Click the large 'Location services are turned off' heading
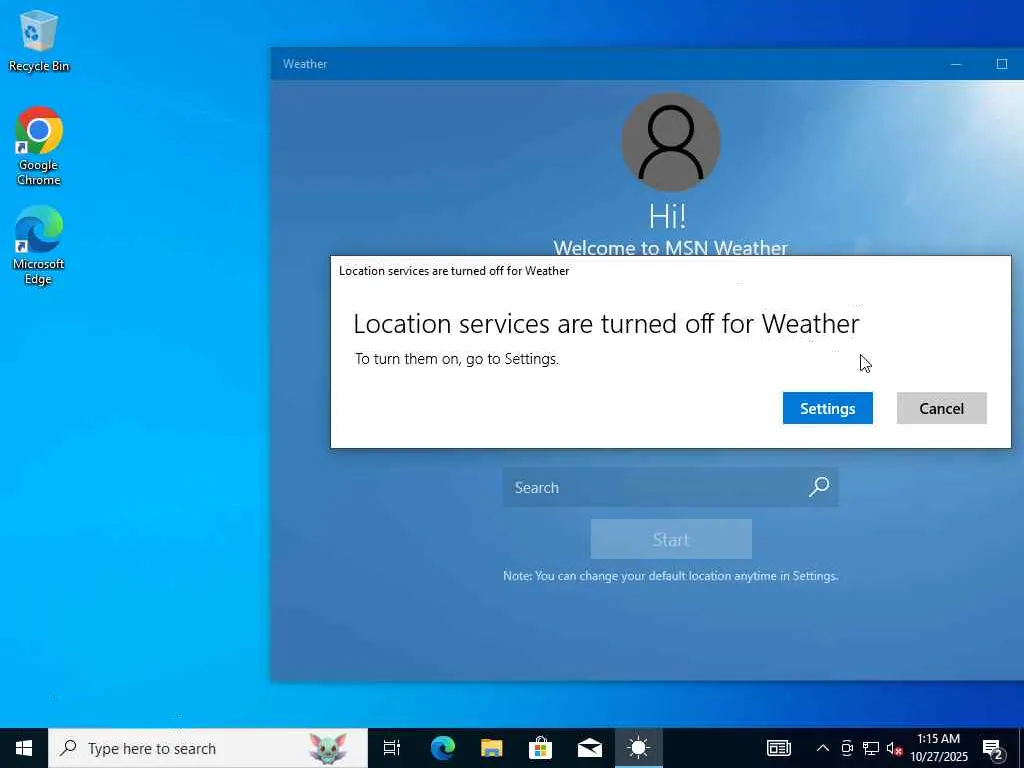 coord(606,324)
